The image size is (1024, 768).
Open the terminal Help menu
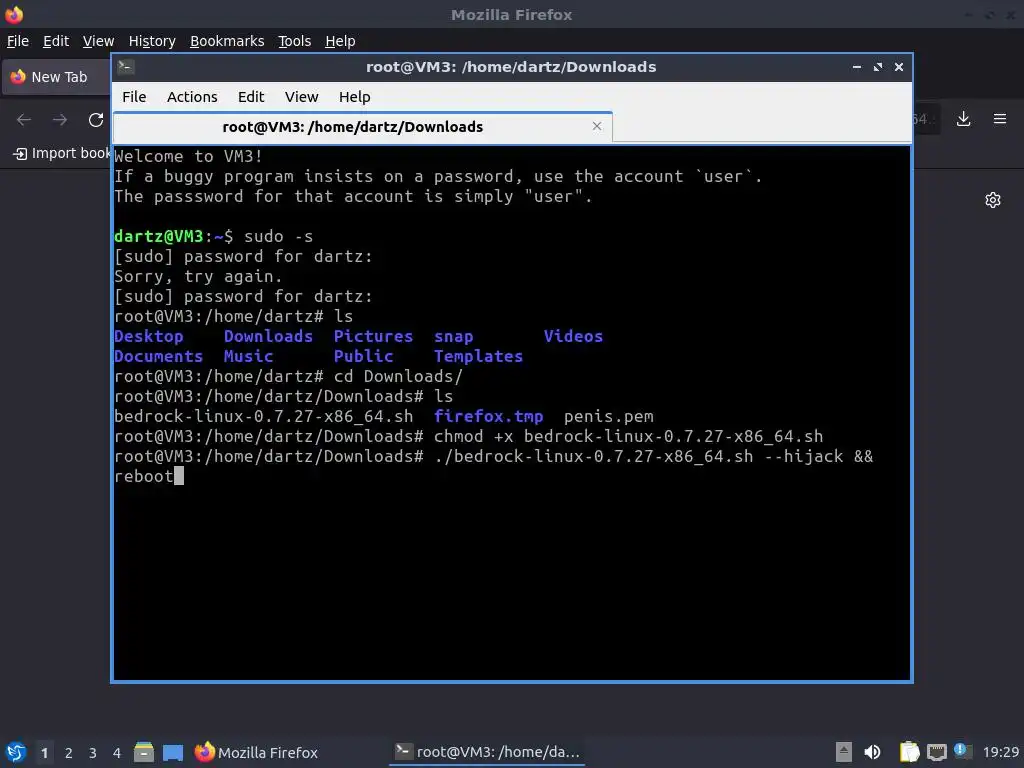[355, 97]
